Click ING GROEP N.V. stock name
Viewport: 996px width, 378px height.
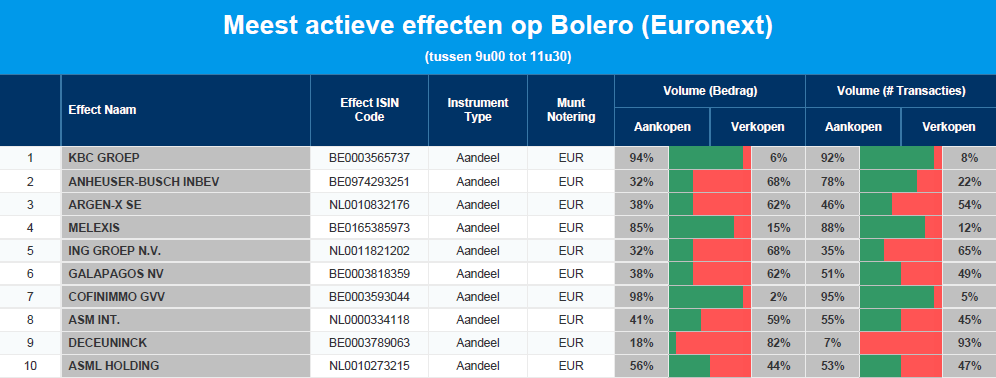click(x=114, y=250)
